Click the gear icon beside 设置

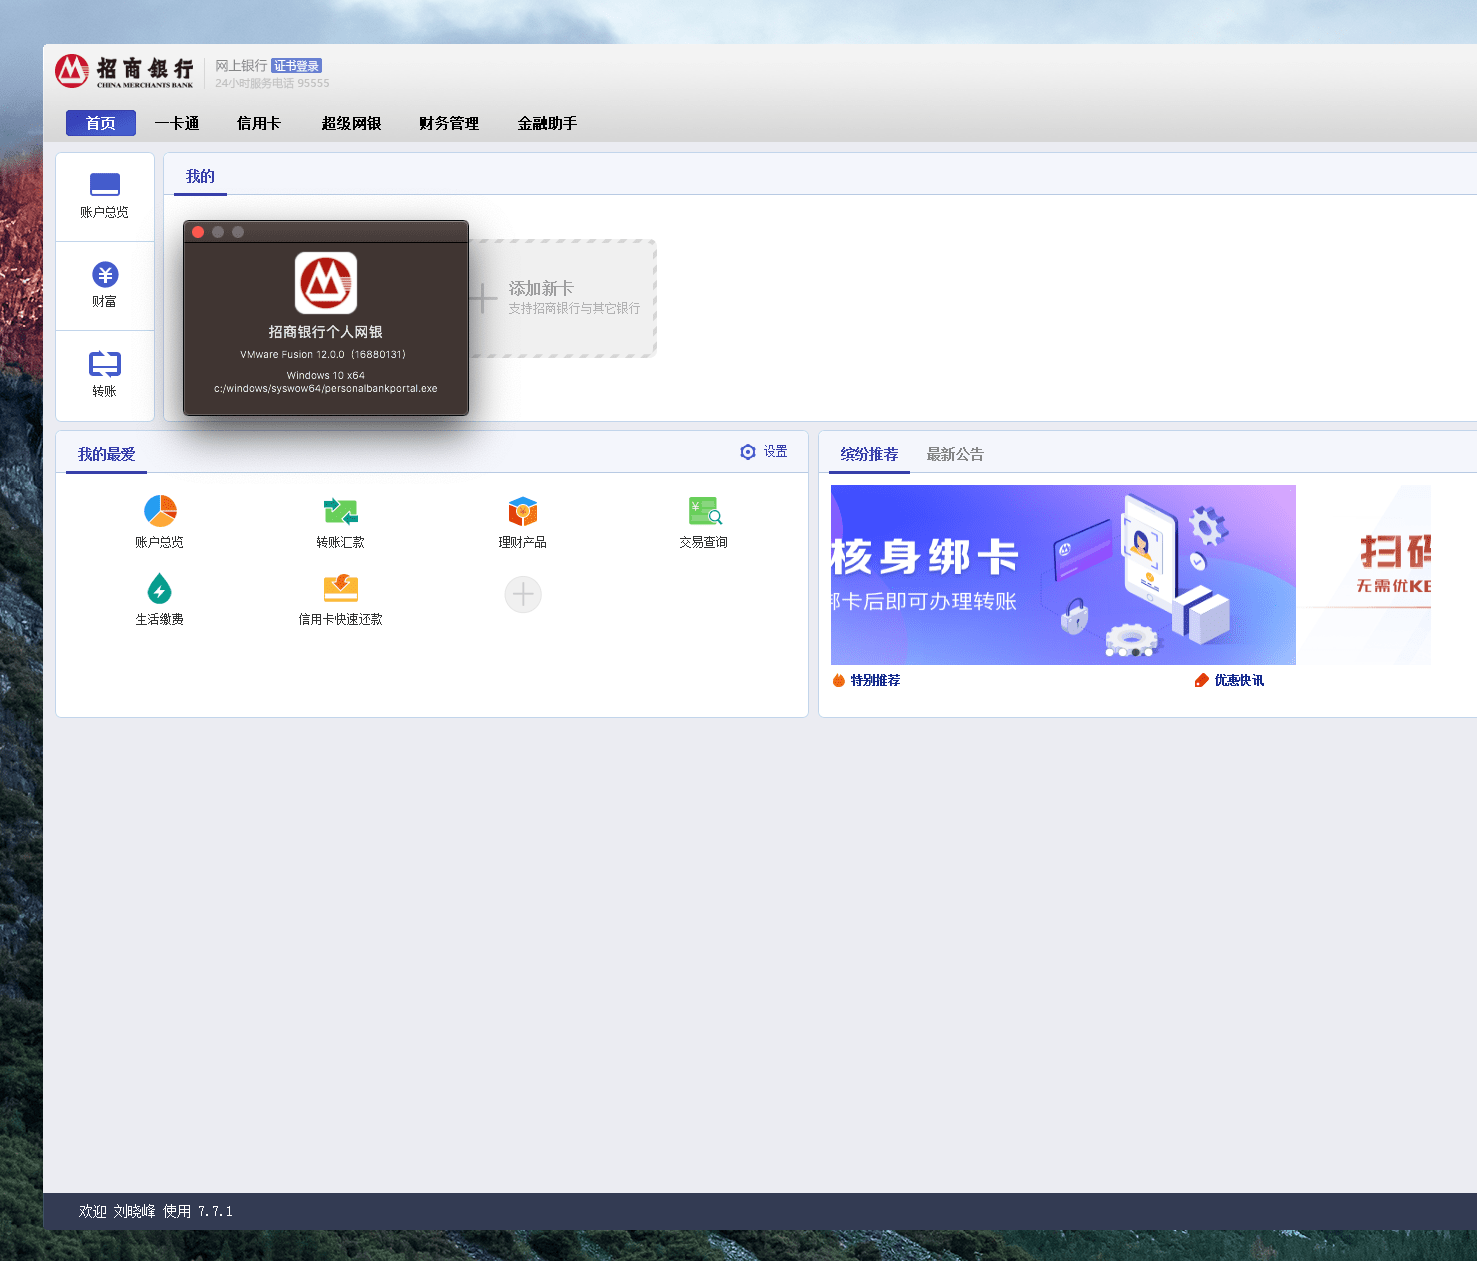point(748,452)
